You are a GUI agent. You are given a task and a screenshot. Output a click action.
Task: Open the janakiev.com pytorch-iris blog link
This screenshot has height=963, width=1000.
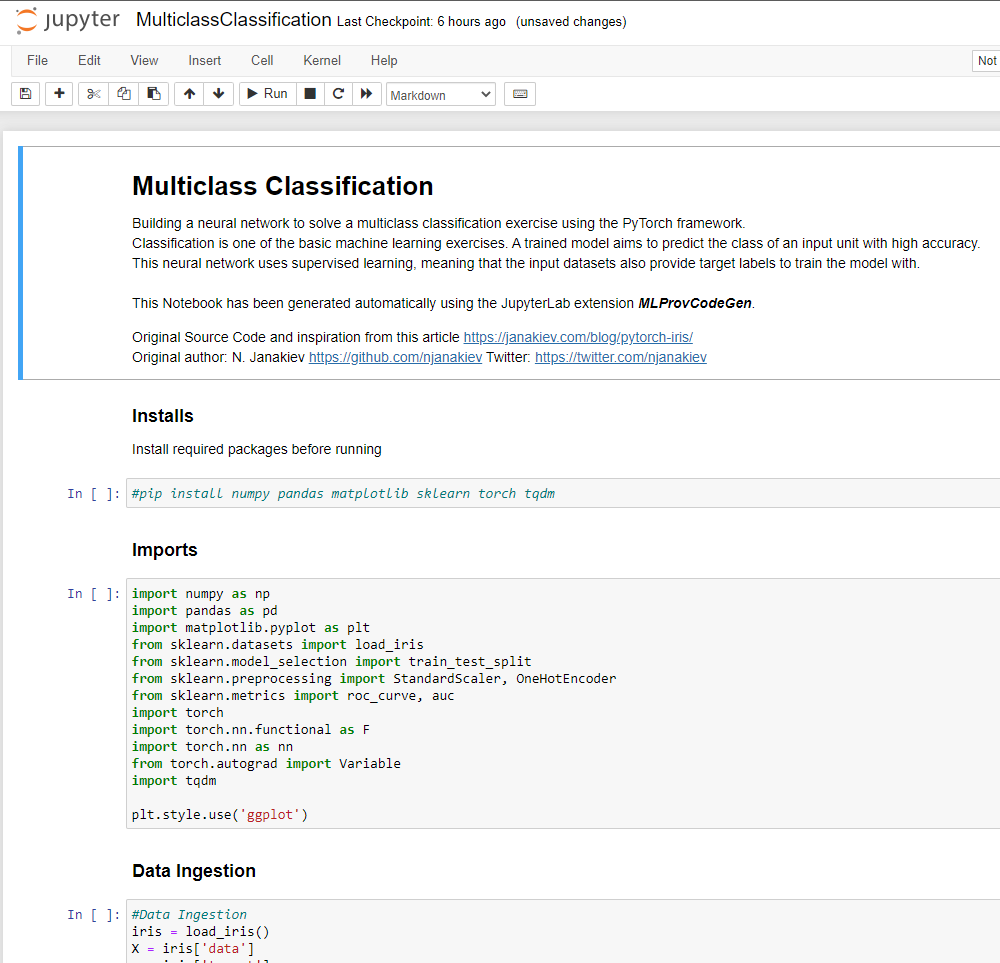(x=578, y=337)
